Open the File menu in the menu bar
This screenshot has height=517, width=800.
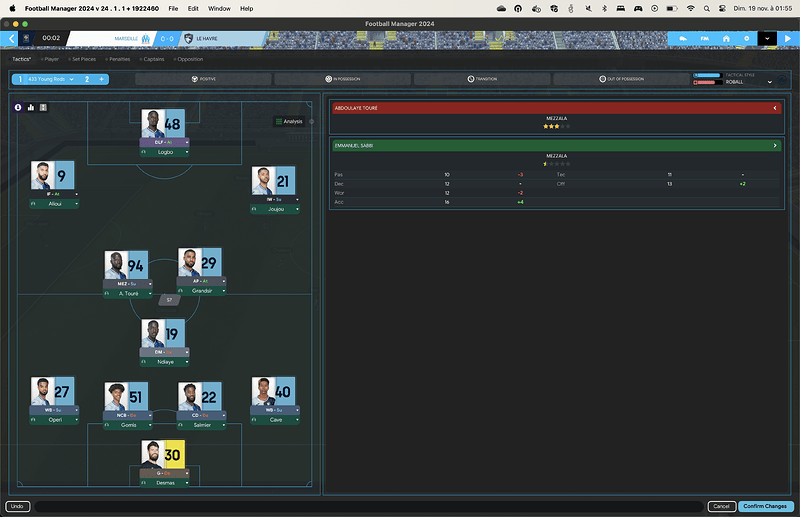(x=173, y=9)
